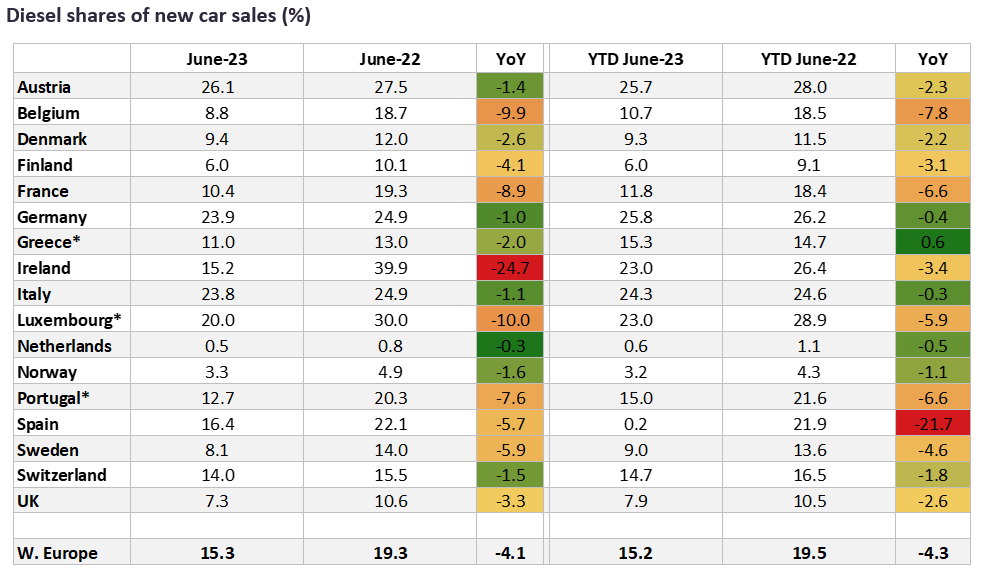981x577 pixels.
Task: Select the Switzerland row label
Action: click(62, 475)
